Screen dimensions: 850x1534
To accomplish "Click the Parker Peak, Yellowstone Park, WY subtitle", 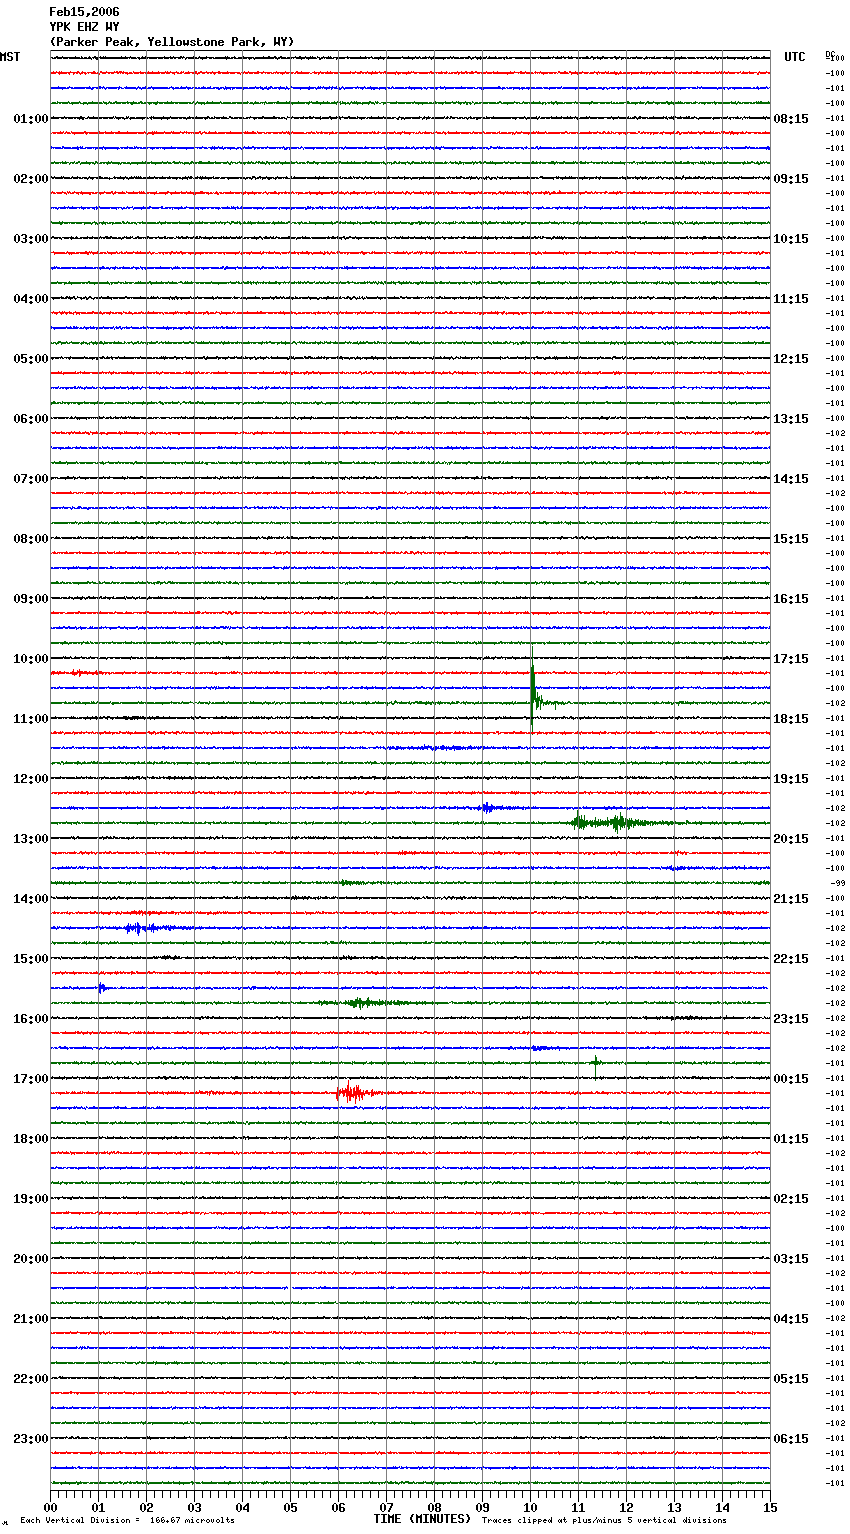I will (x=172, y=42).
